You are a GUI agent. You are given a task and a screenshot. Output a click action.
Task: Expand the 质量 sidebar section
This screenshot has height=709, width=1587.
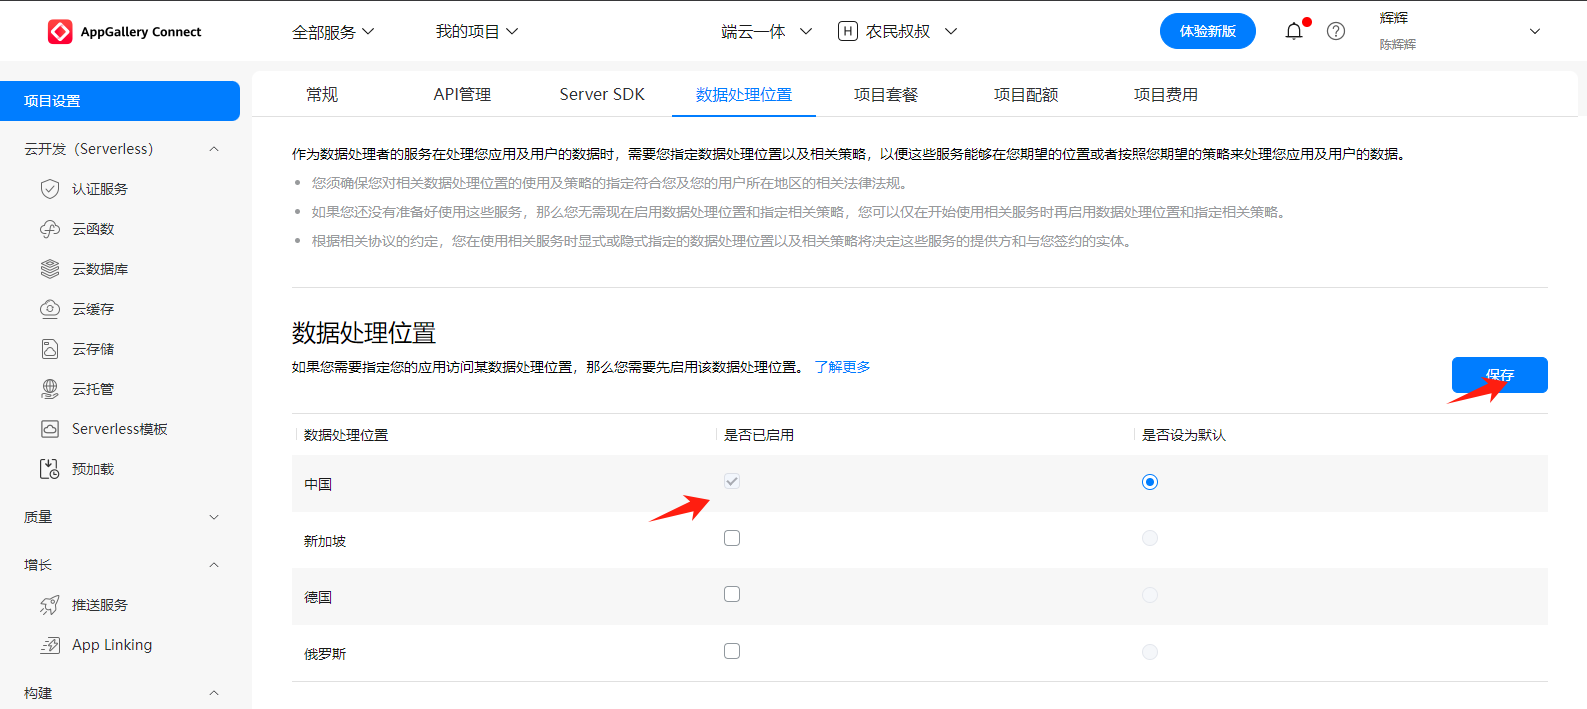214,517
